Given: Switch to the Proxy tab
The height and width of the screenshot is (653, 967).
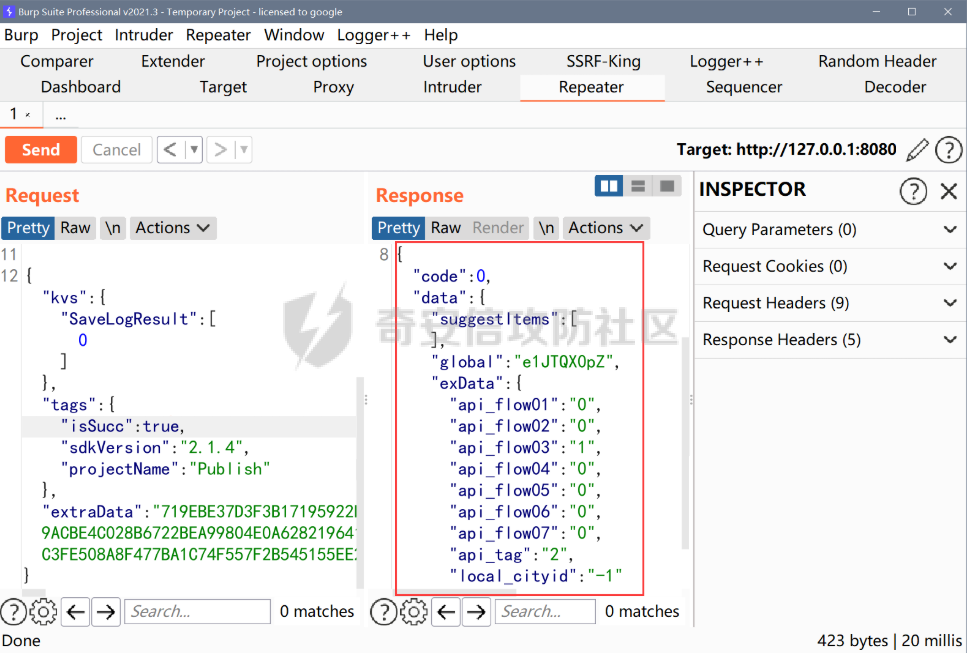Looking at the screenshot, I should click(334, 88).
